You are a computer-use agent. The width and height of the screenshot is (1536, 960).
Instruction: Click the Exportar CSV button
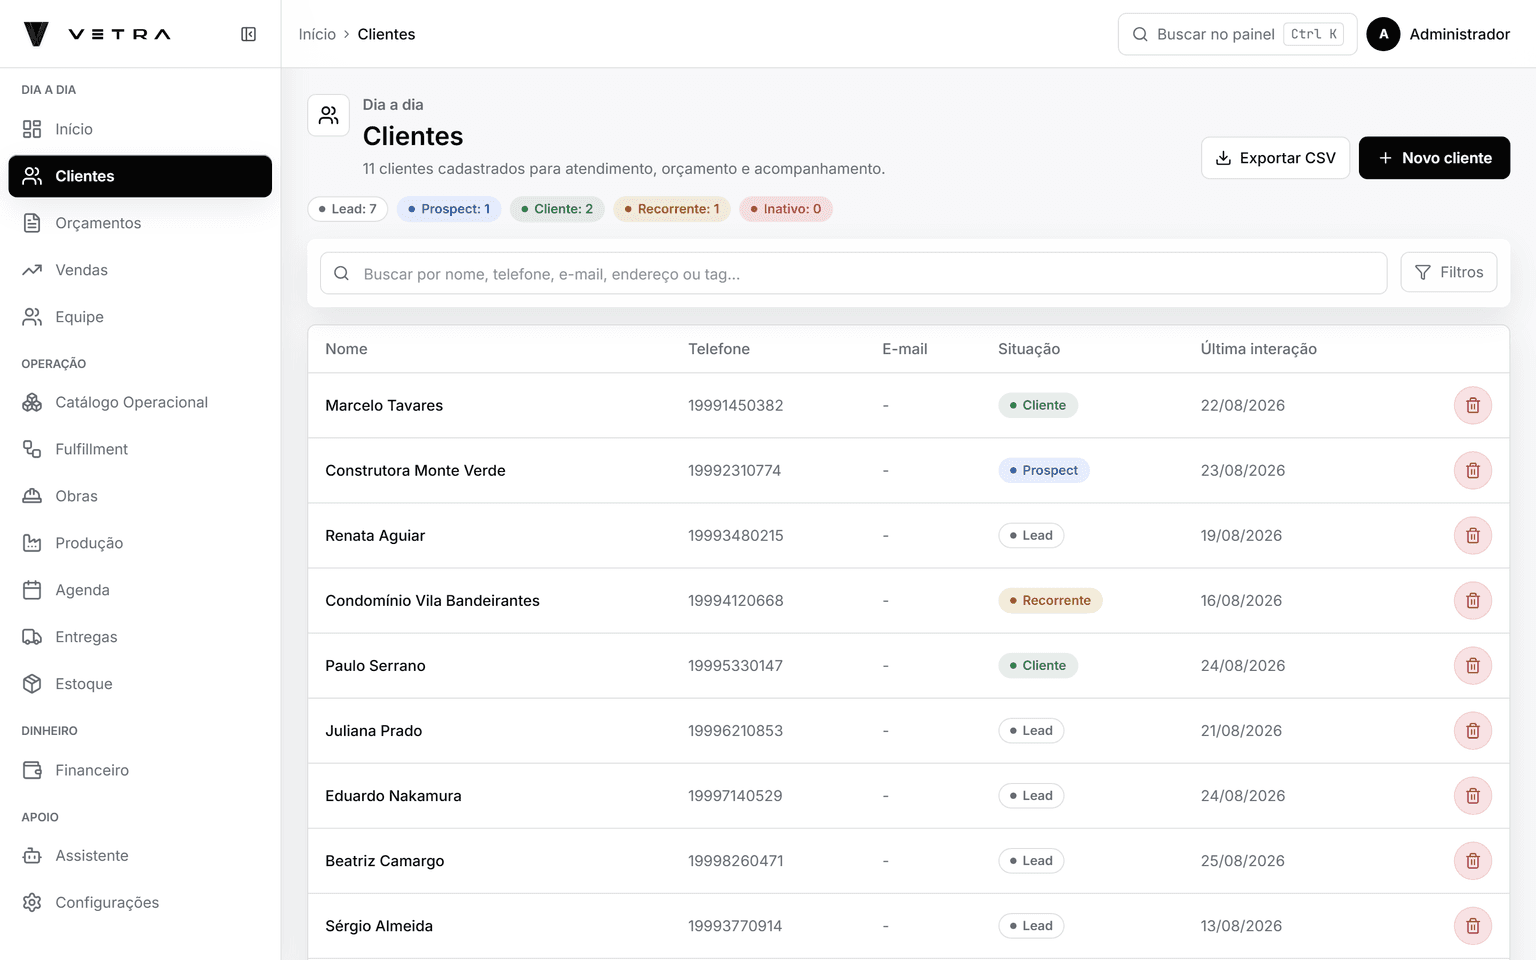pyautogui.click(x=1275, y=158)
